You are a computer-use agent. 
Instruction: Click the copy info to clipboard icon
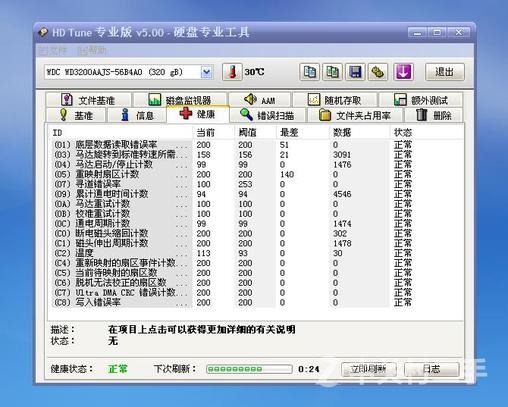click(310, 72)
